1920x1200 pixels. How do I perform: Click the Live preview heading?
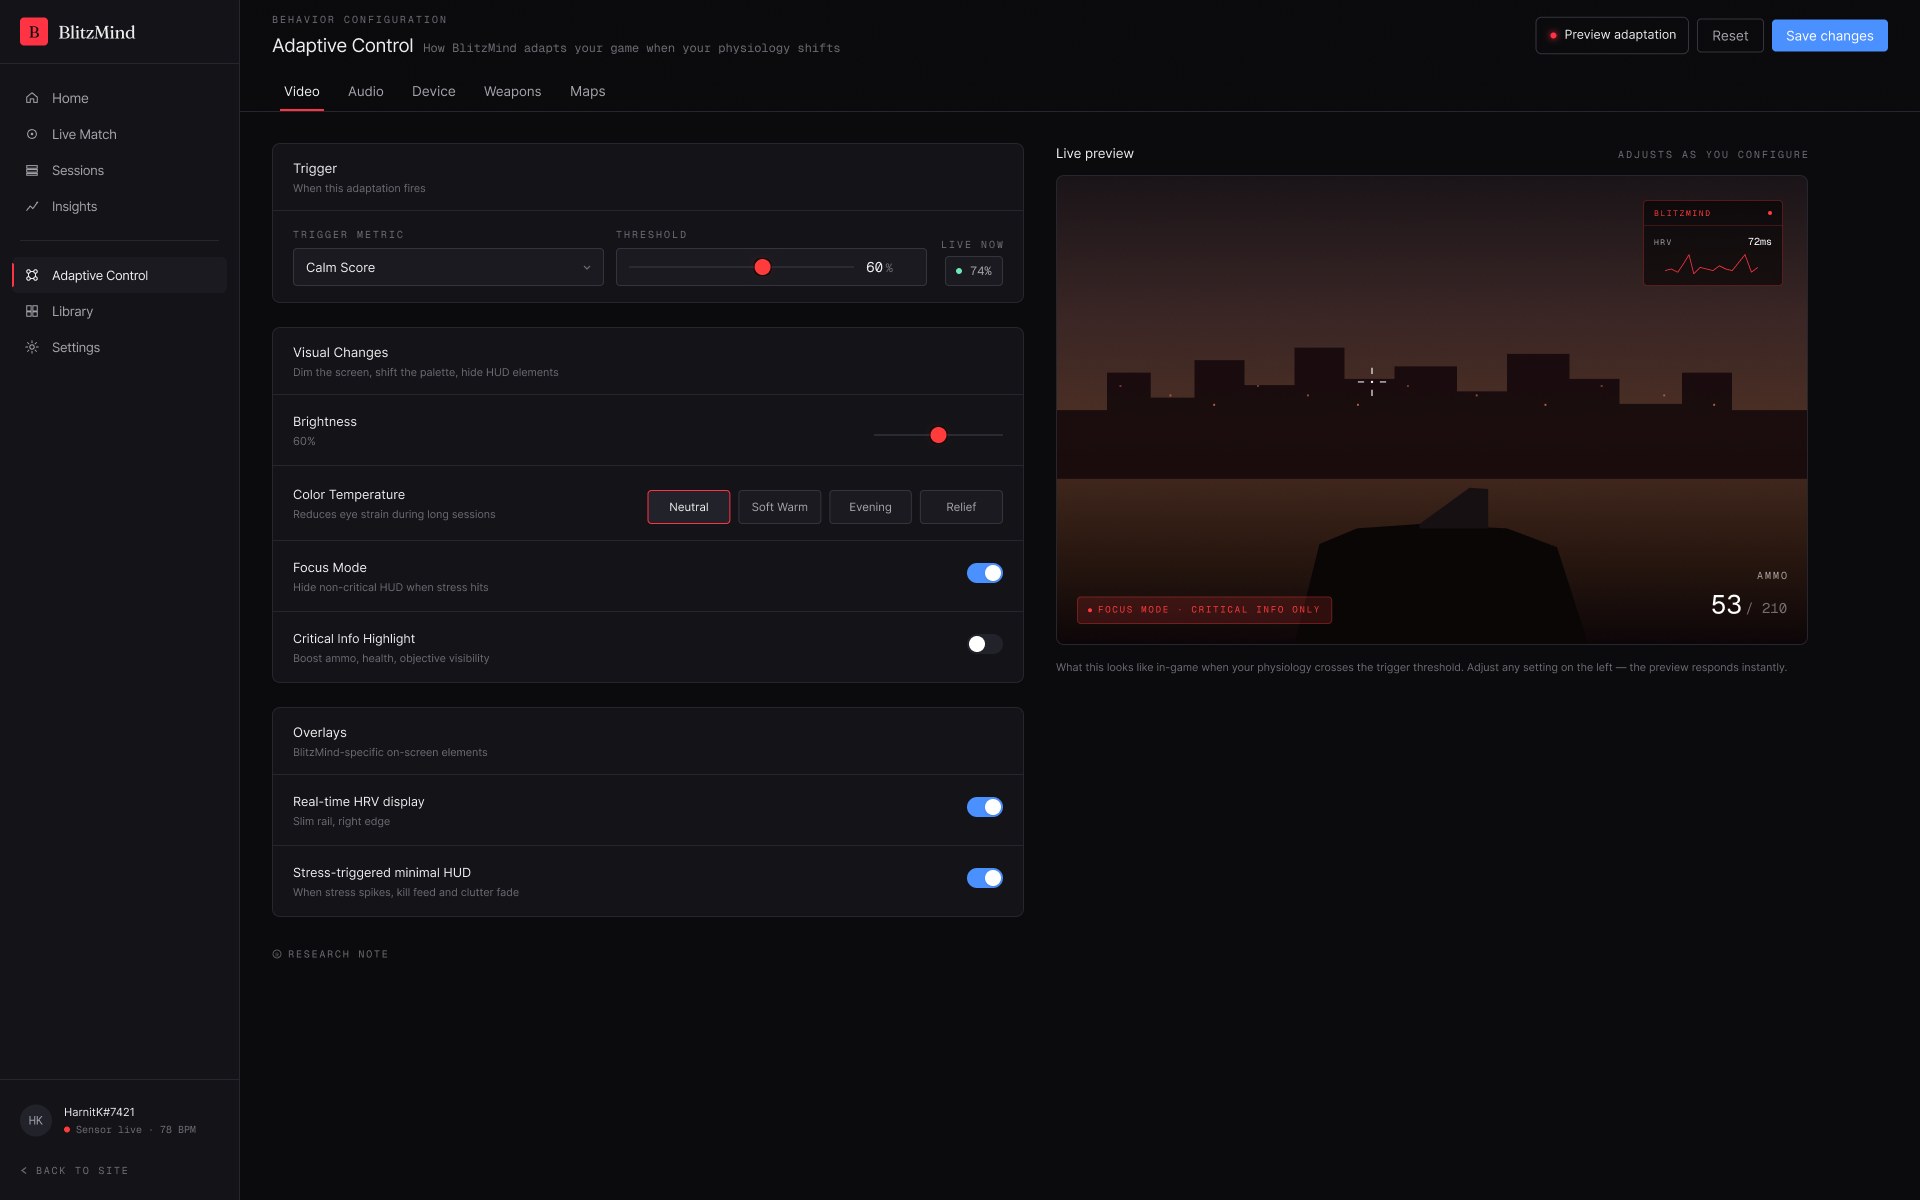tap(1095, 153)
